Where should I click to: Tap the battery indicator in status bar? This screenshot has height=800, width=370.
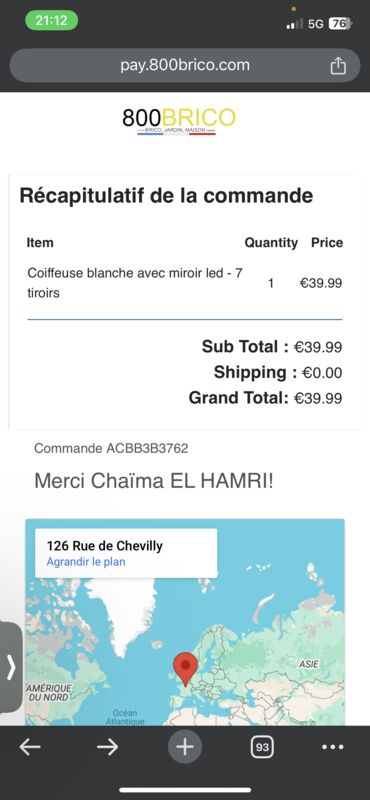[x=340, y=23]
